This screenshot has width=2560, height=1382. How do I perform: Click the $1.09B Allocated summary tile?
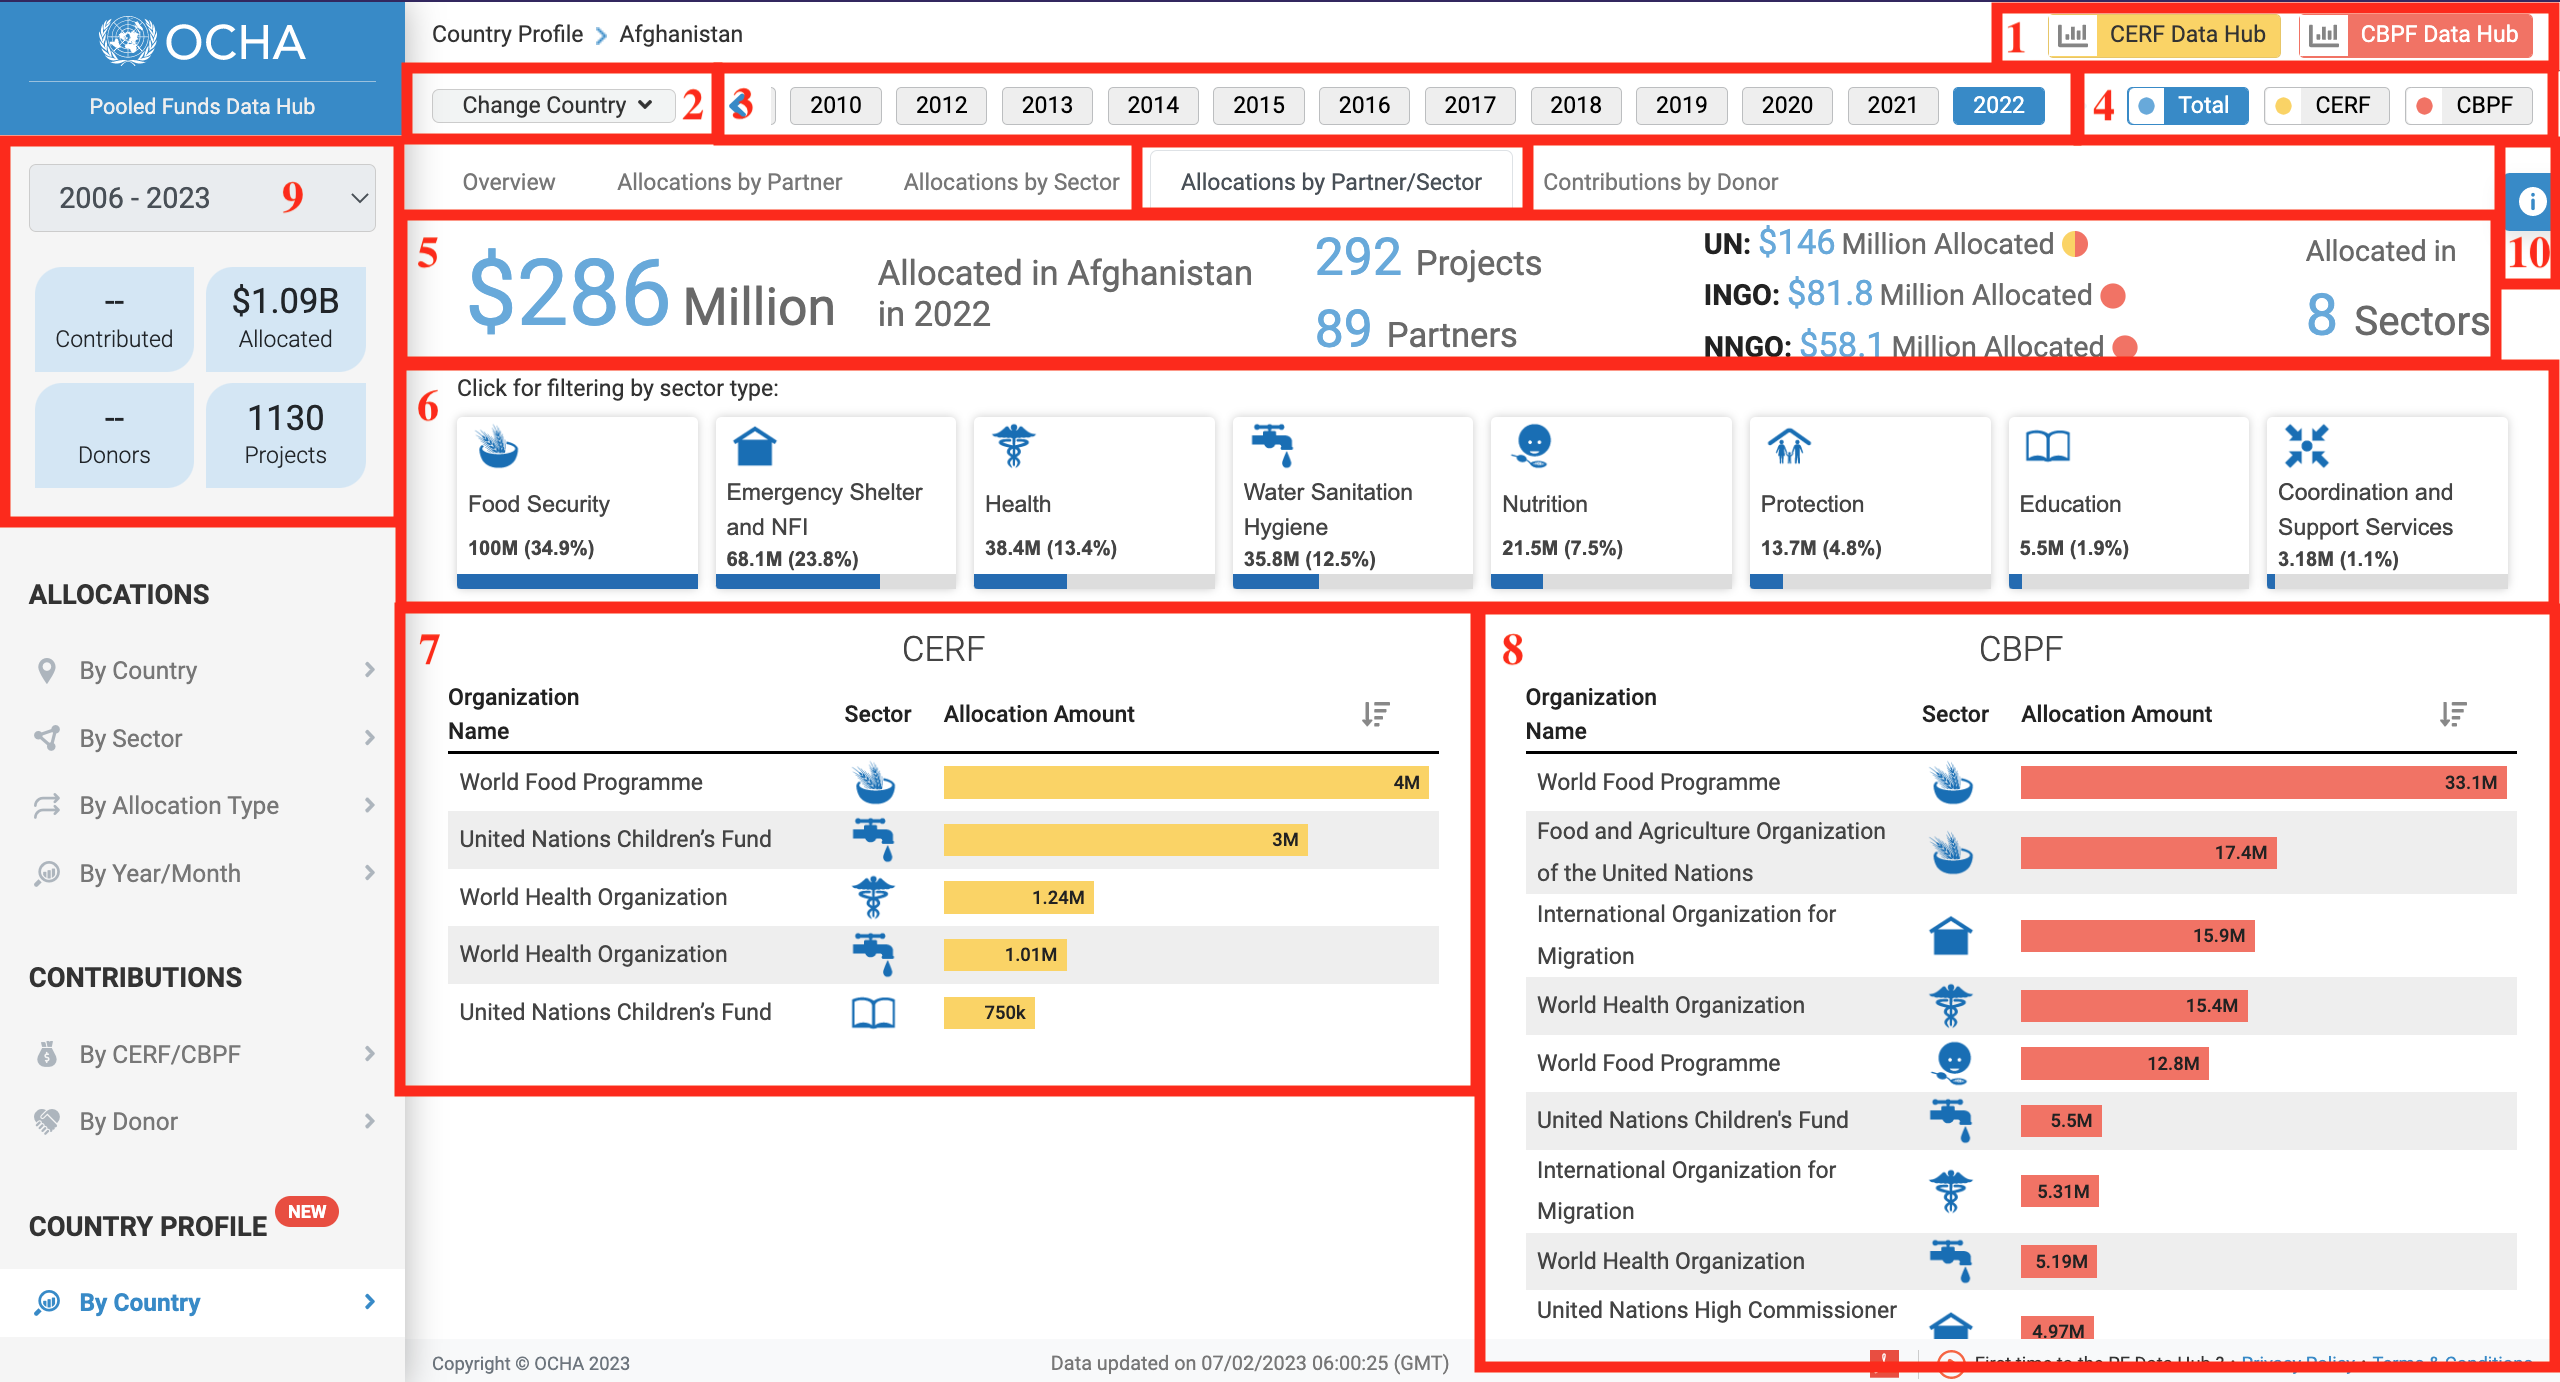click(285, 318)
